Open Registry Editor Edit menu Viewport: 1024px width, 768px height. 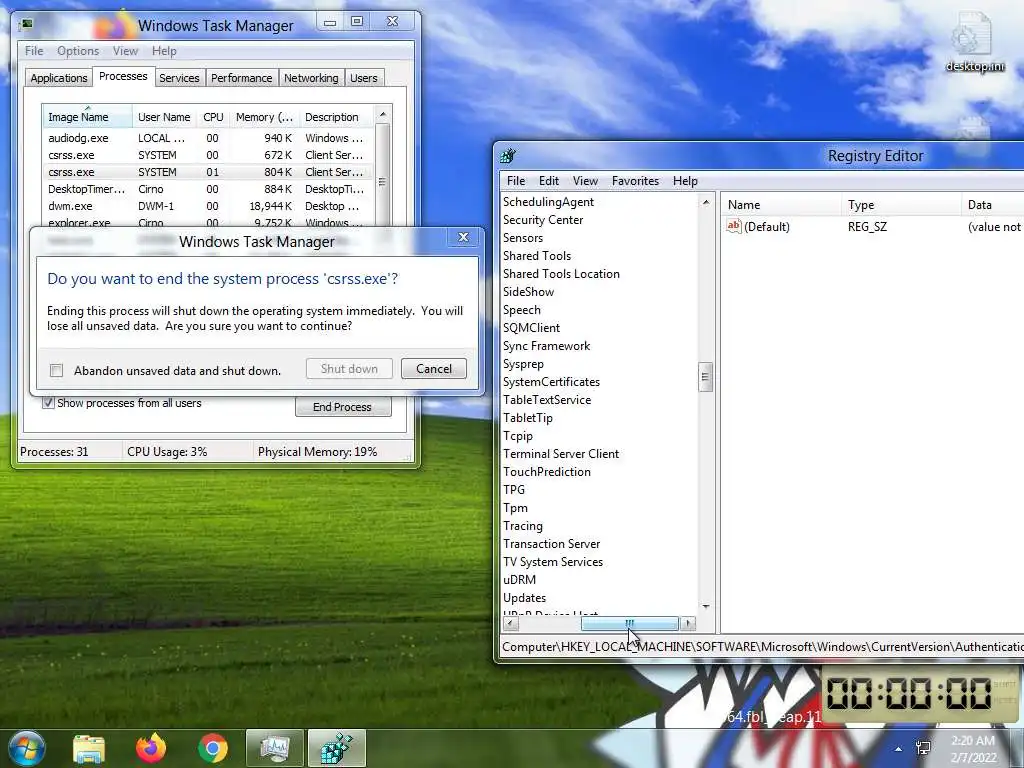[549, 181]
